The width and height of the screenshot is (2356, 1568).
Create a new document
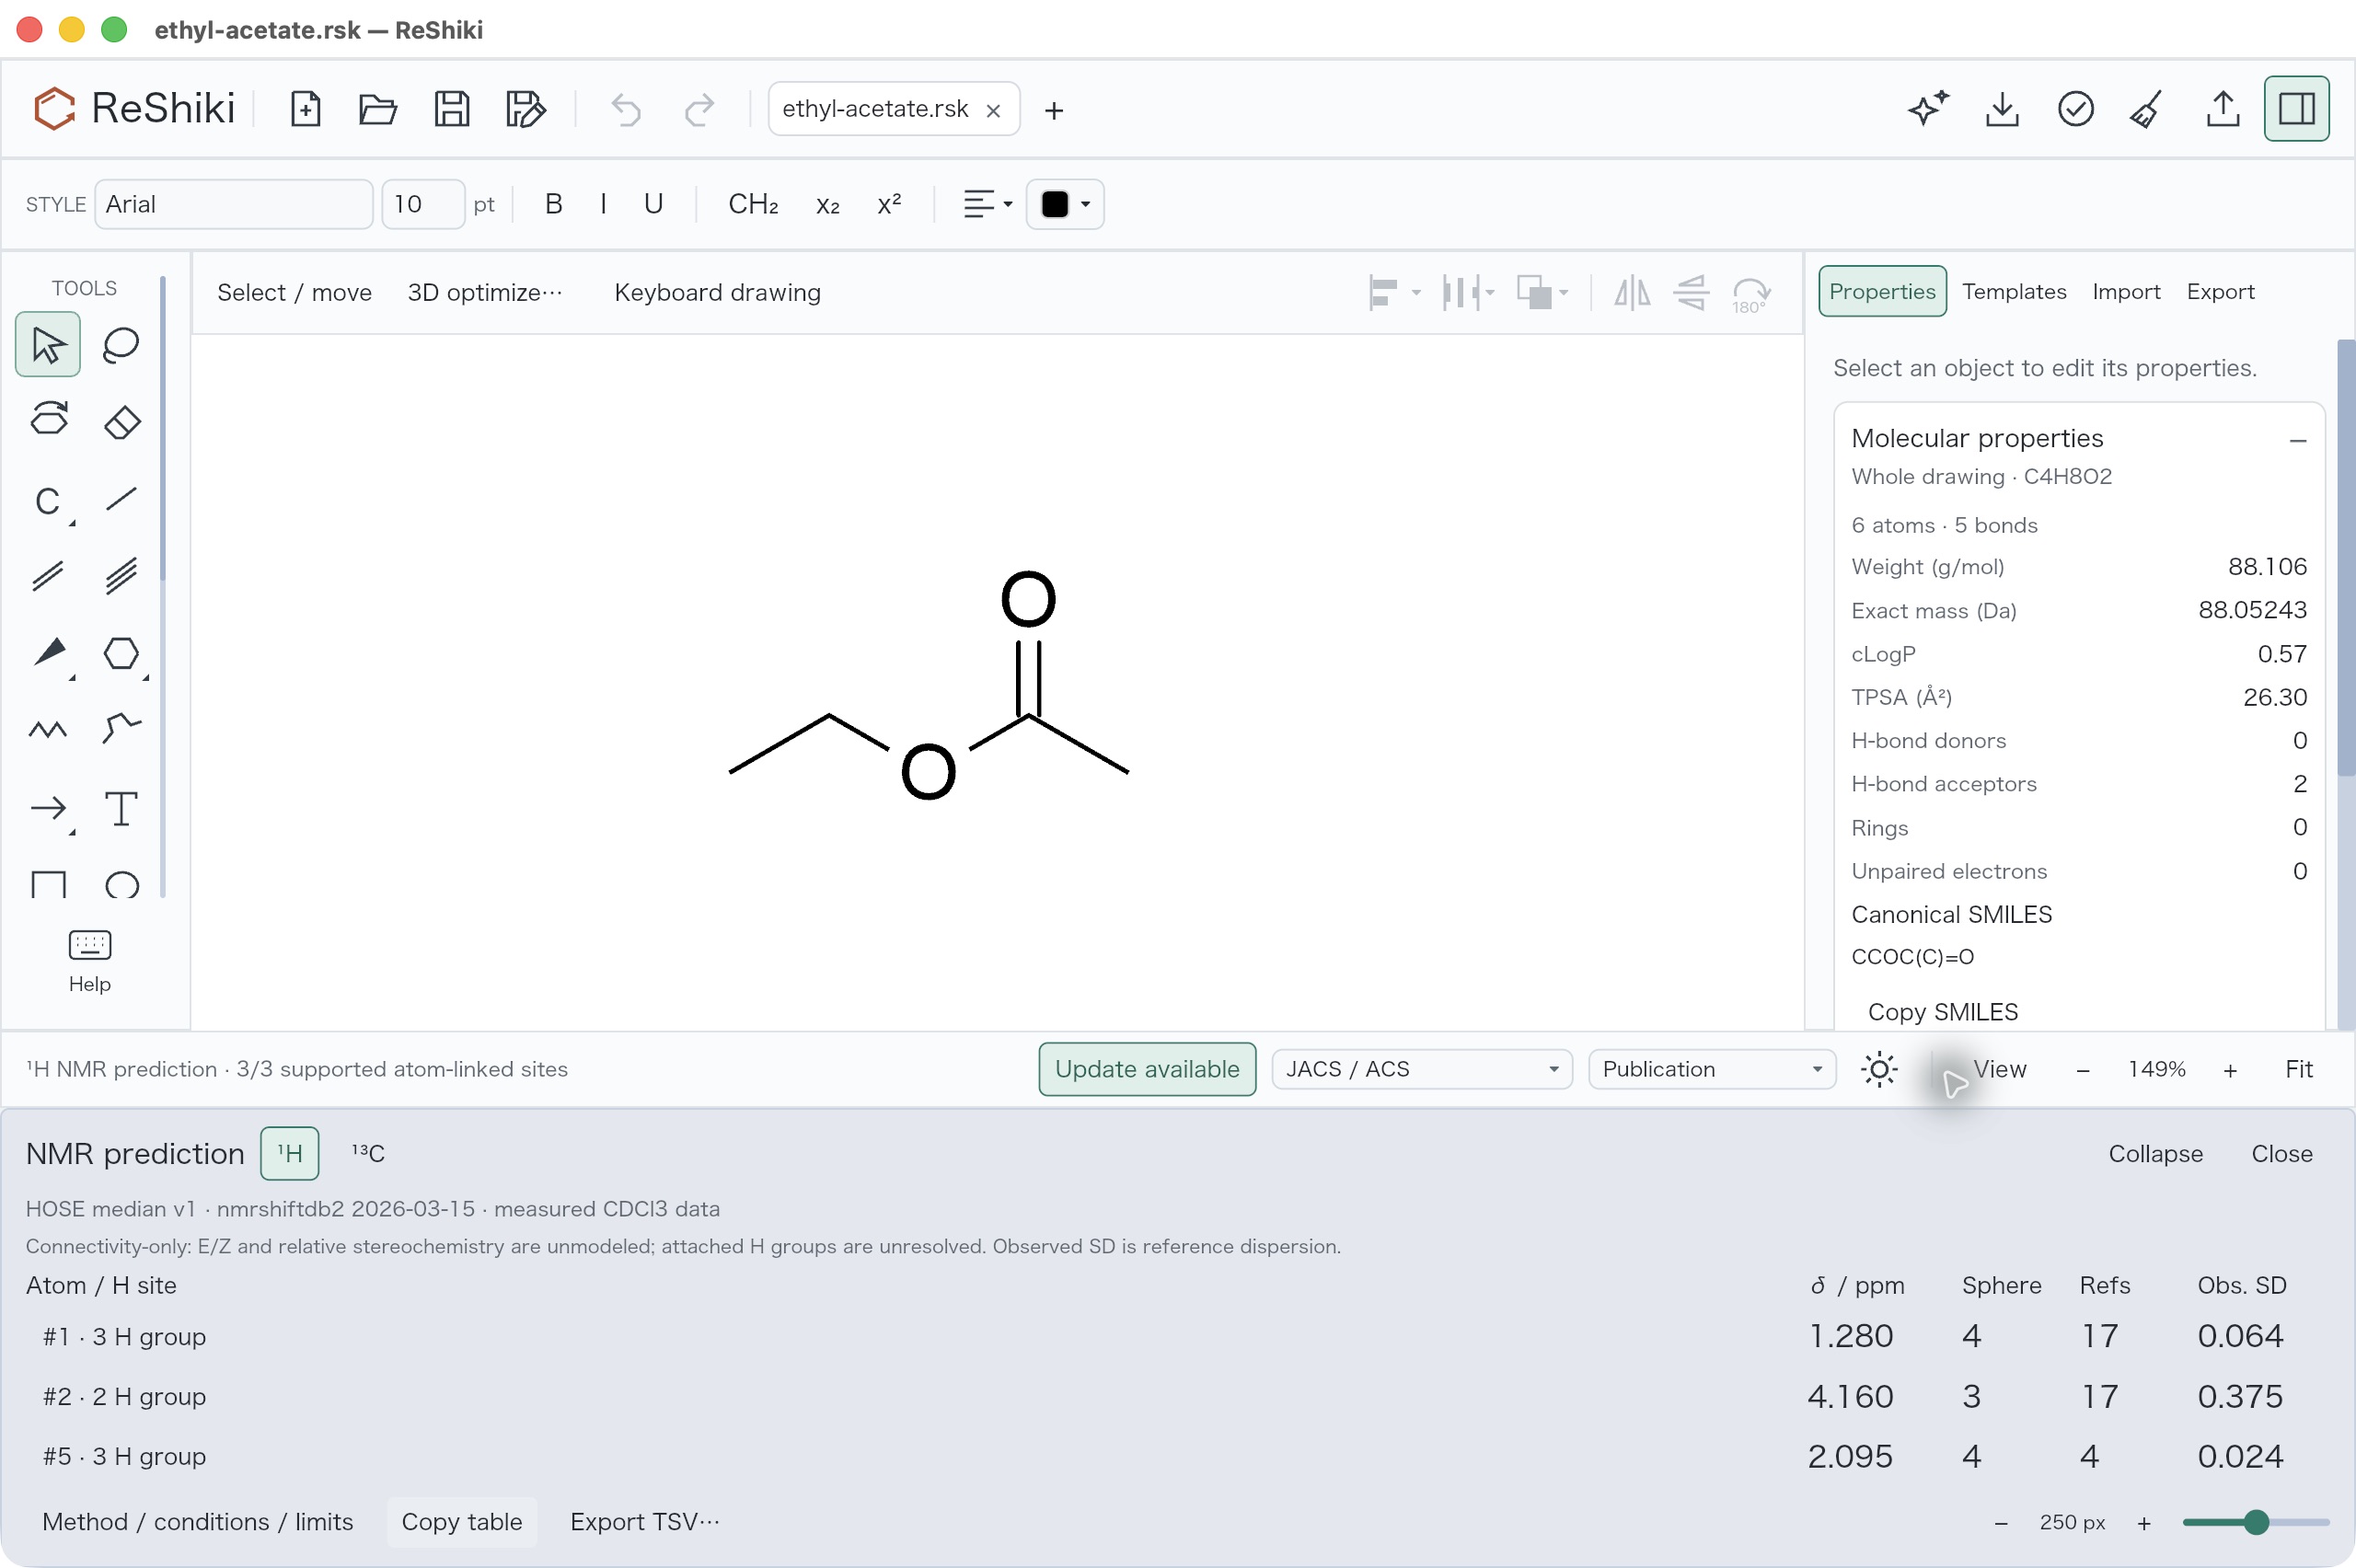pos(305,109)
